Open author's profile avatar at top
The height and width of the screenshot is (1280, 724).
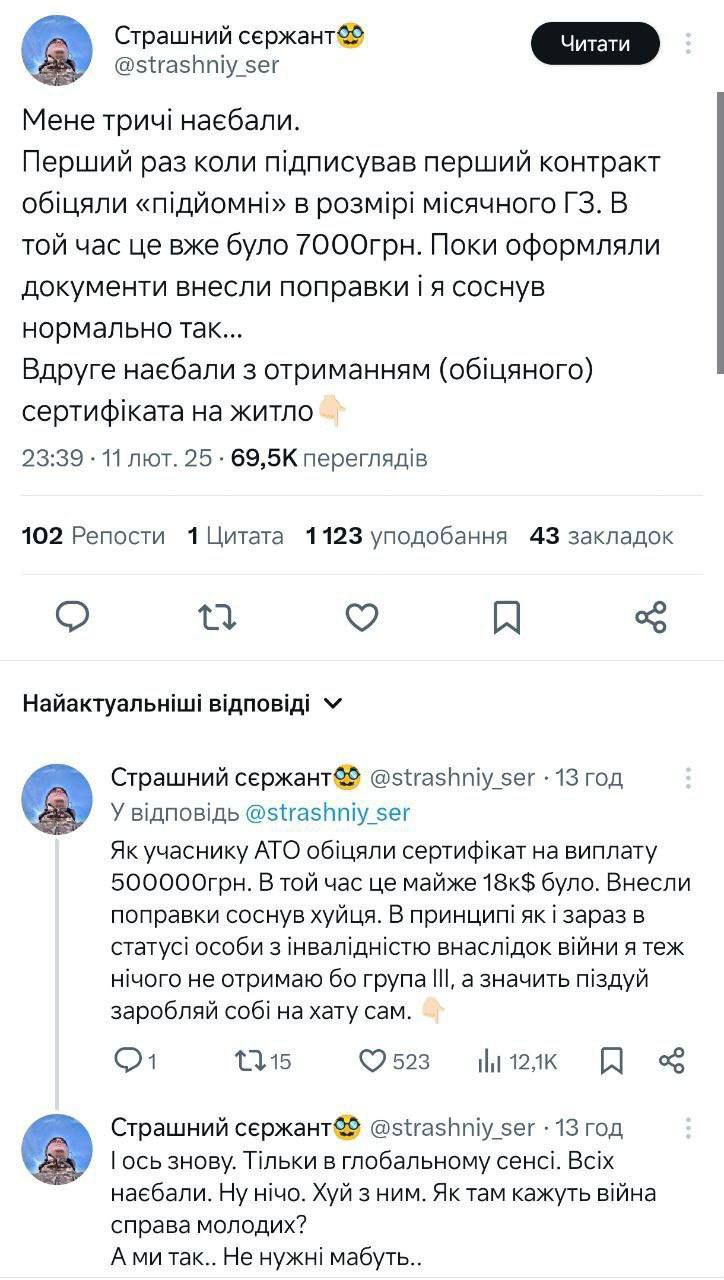[57, 51]
